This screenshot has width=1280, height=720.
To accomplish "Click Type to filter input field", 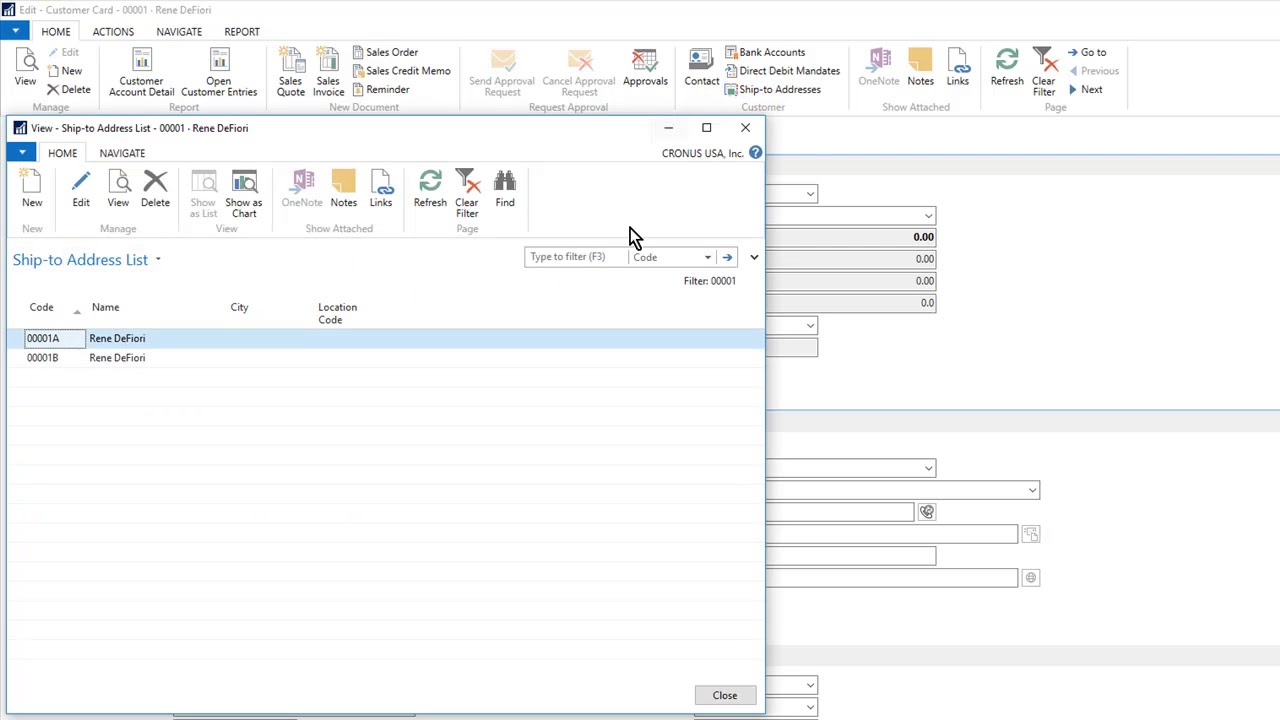I will (x=577, y=257).
